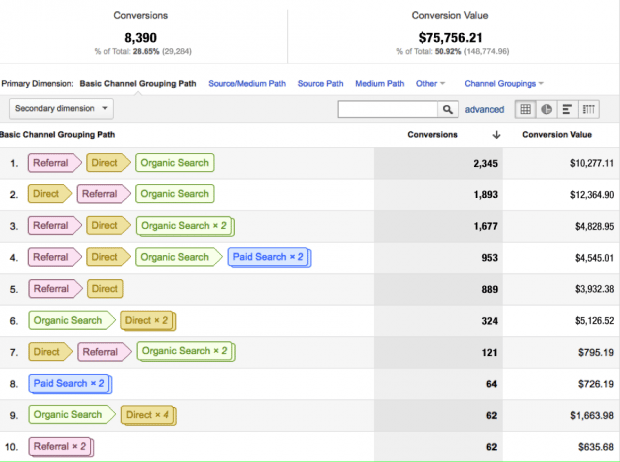The height and width of the screenshot is (462, 620).
Task: Click Referral × 2 chip in row 10
Action: coord(60,446)
